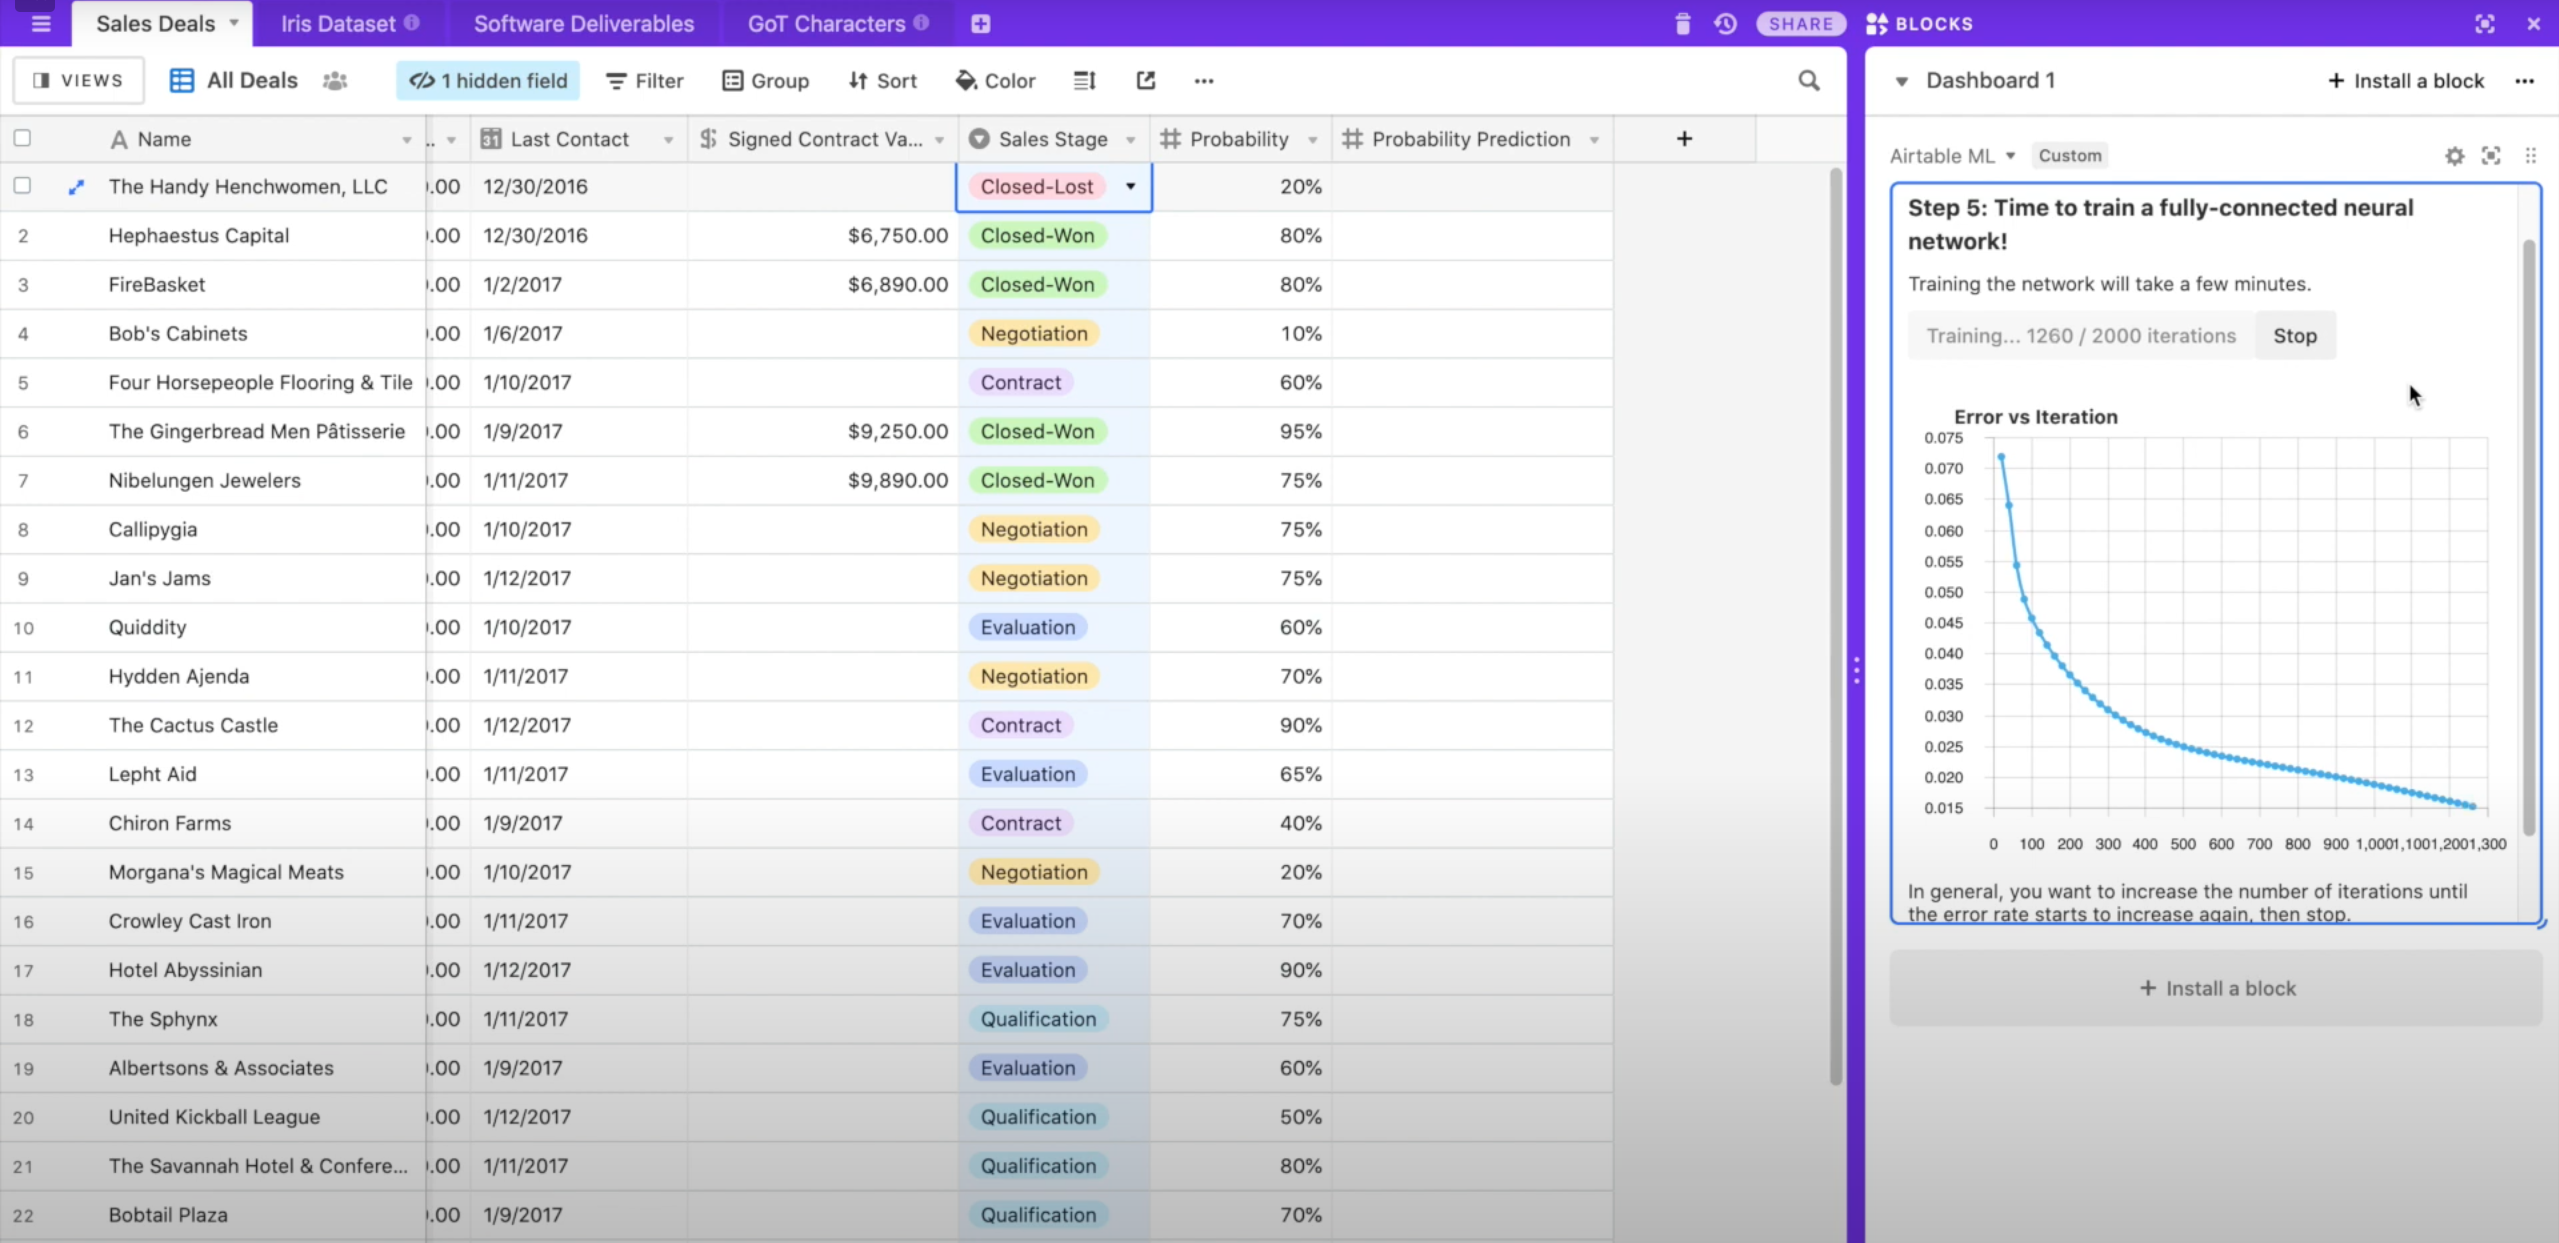Toggle select-all rows checkbox in header

pos(22,139)
